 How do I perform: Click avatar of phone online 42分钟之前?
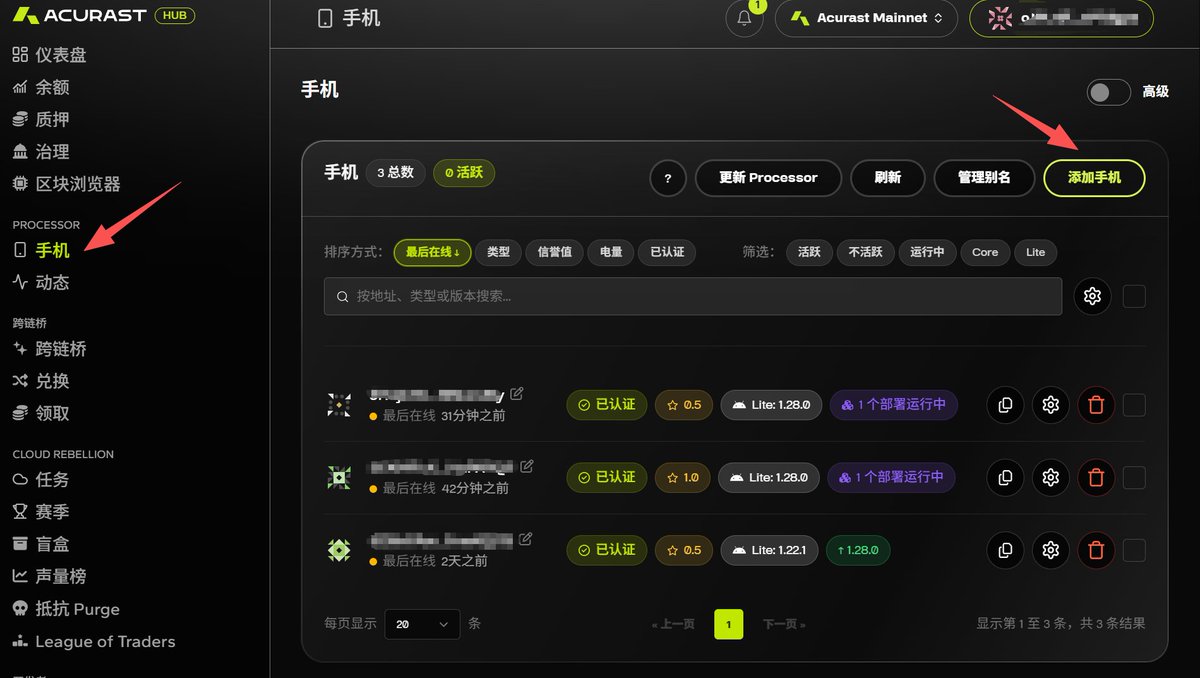[339, 478]
